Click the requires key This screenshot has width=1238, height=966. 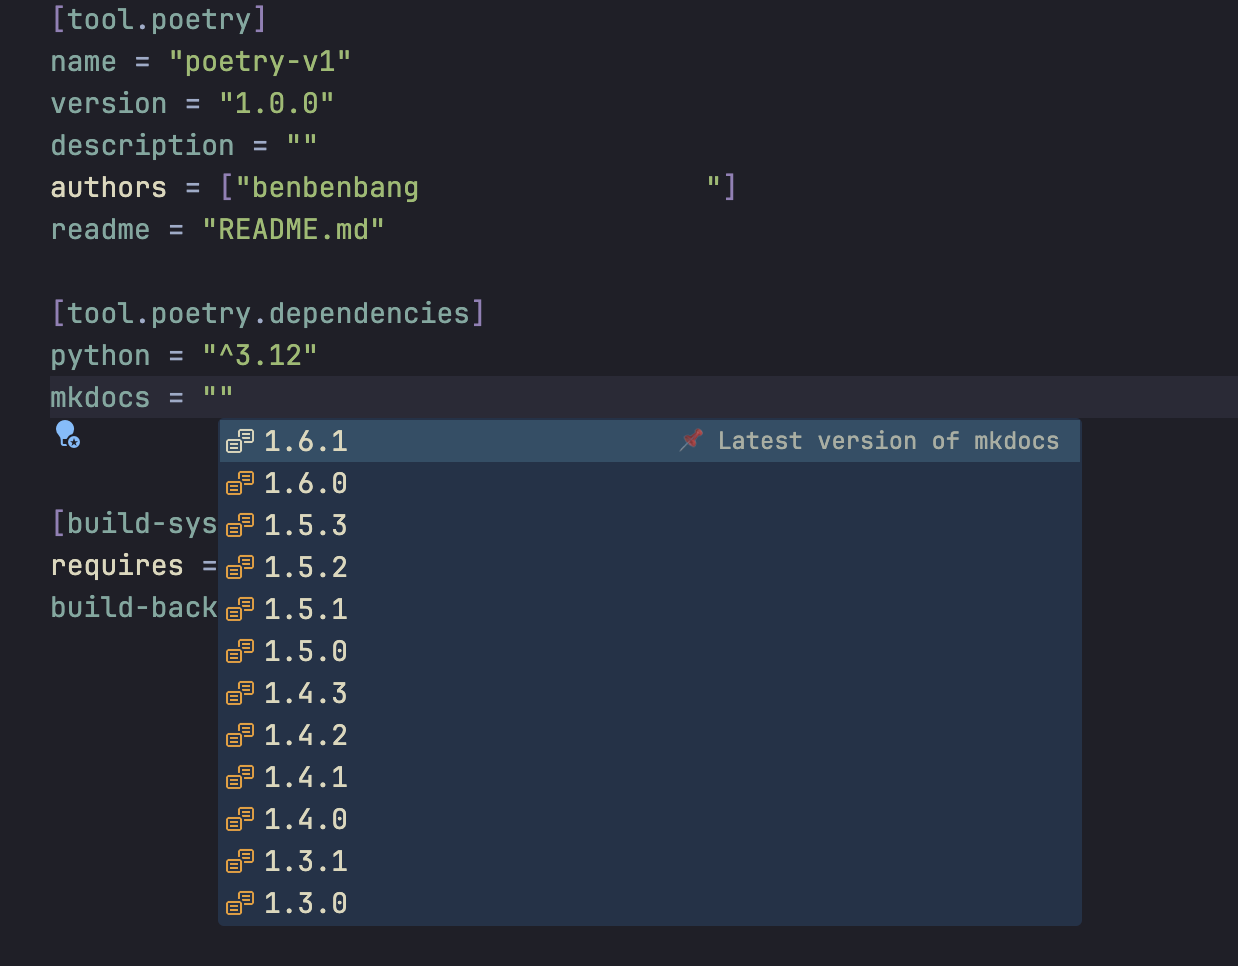point(117,565)
